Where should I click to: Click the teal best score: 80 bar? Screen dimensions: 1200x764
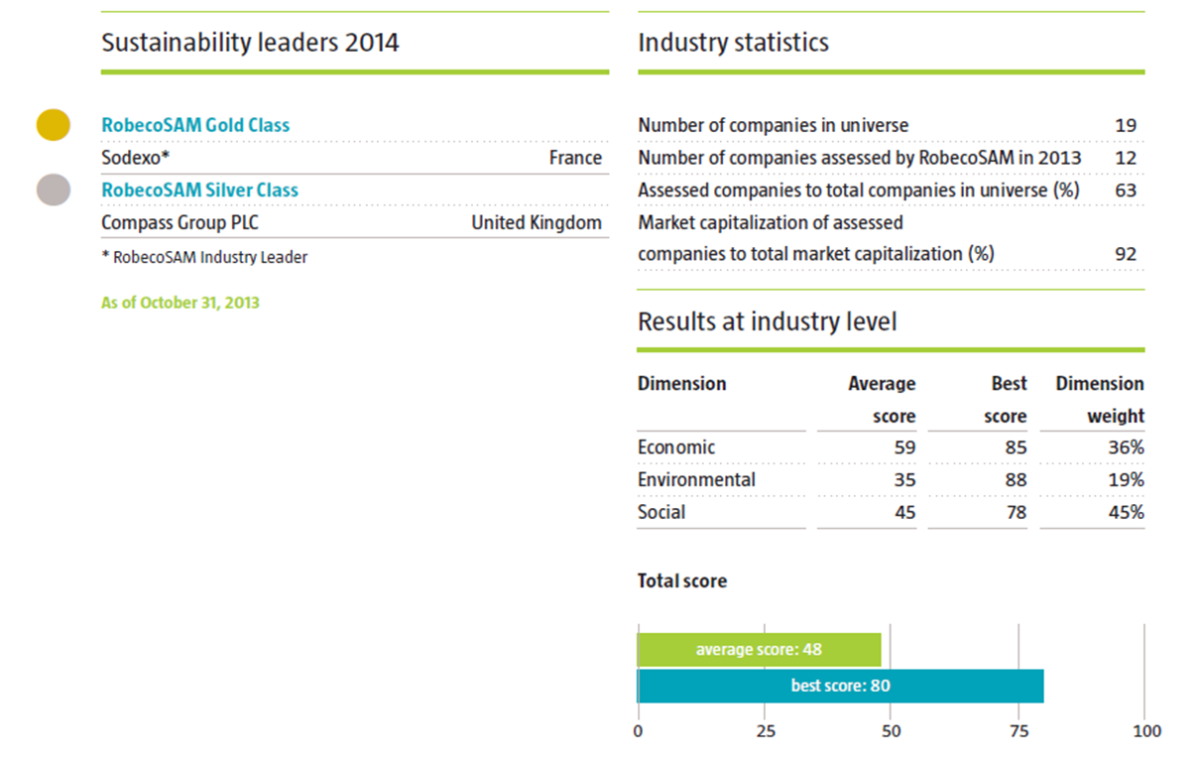click(x=841, y=686)
